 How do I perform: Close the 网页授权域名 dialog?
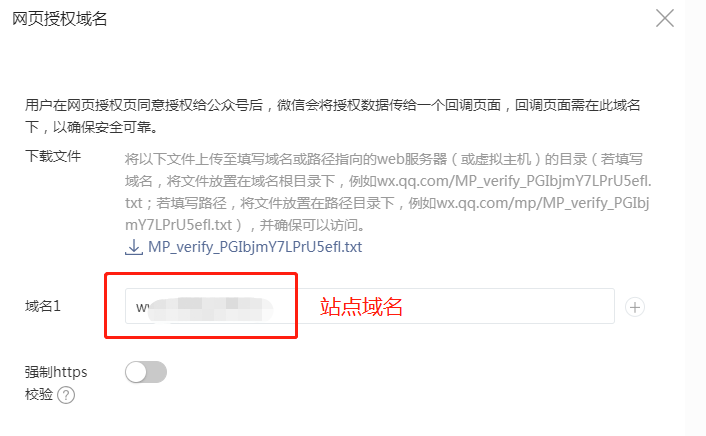(665, 18)
